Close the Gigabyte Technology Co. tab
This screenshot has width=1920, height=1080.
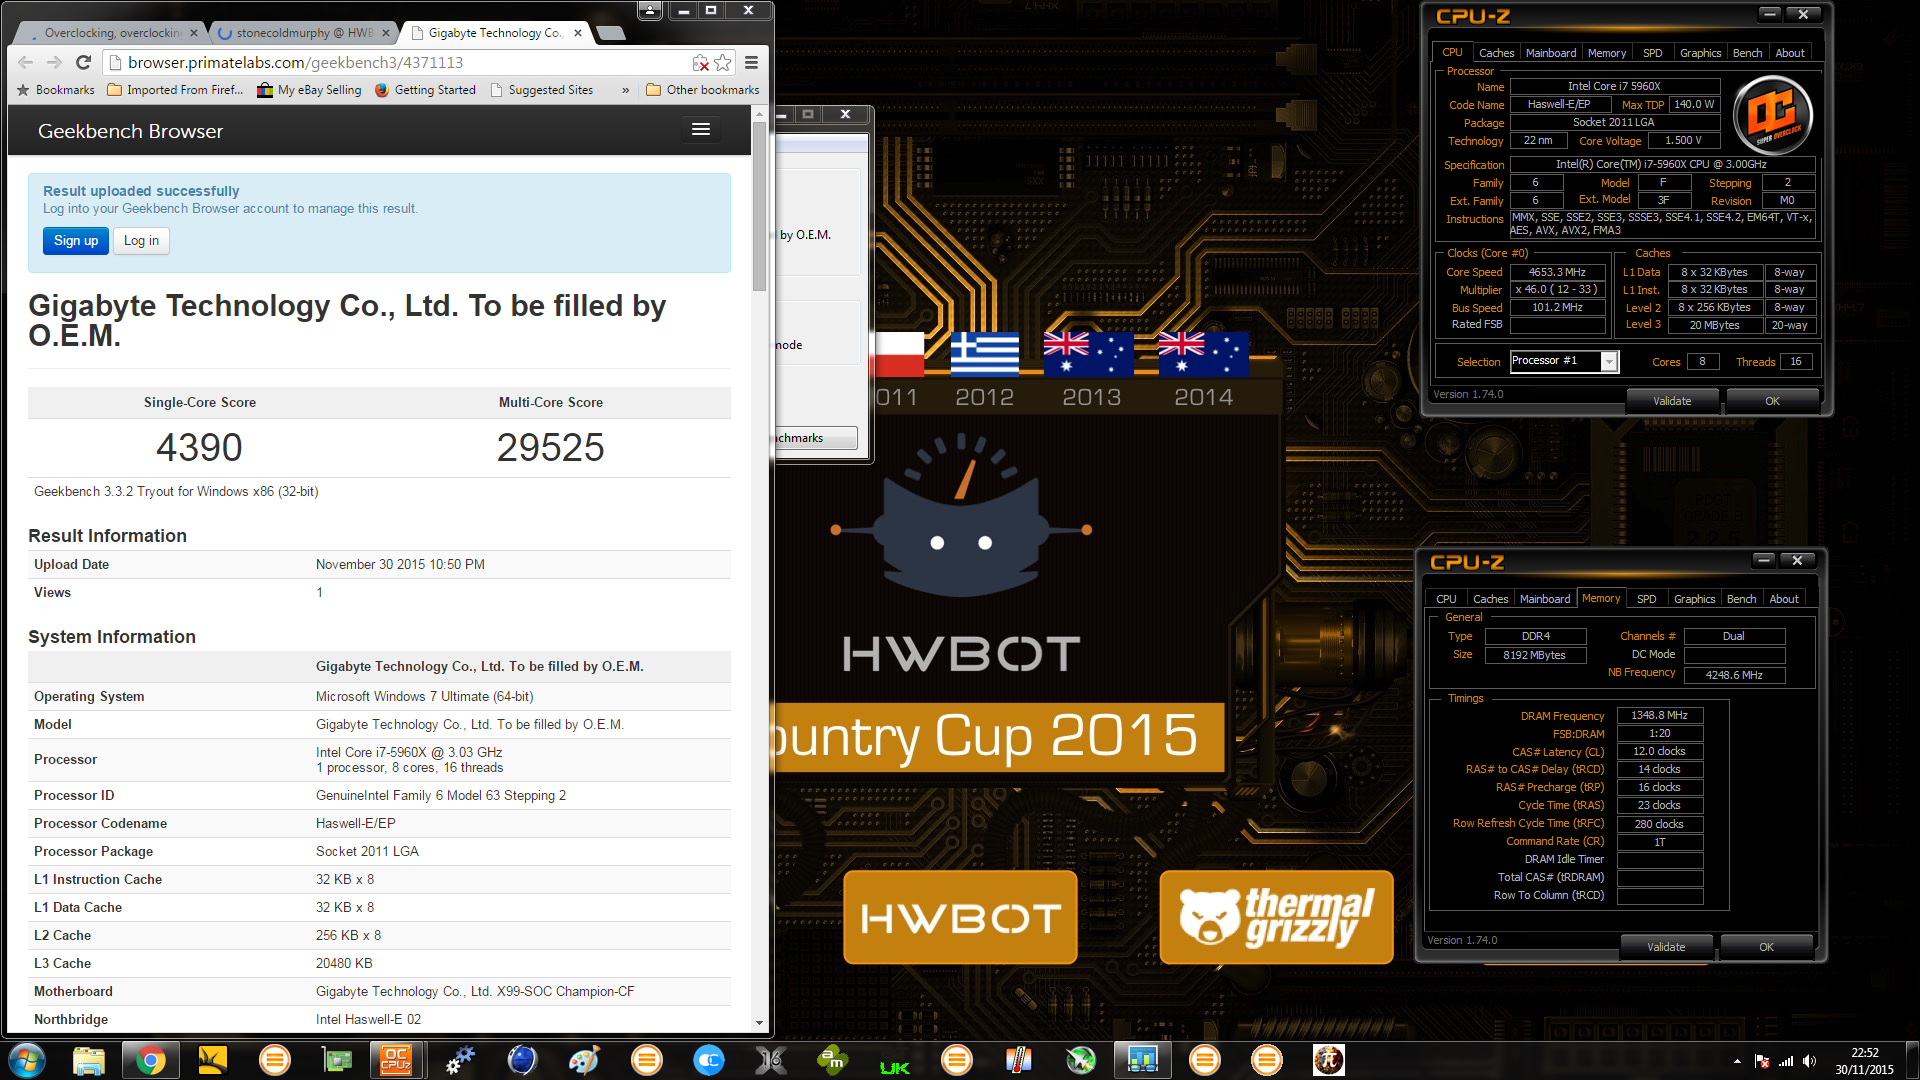pos(578,33)
